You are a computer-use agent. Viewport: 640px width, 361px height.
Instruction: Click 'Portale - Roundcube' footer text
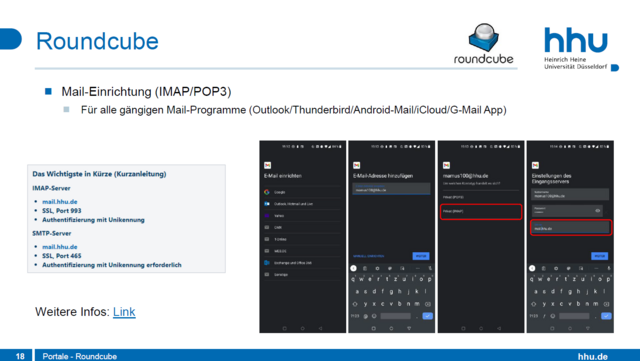click(x=80, y=356)
